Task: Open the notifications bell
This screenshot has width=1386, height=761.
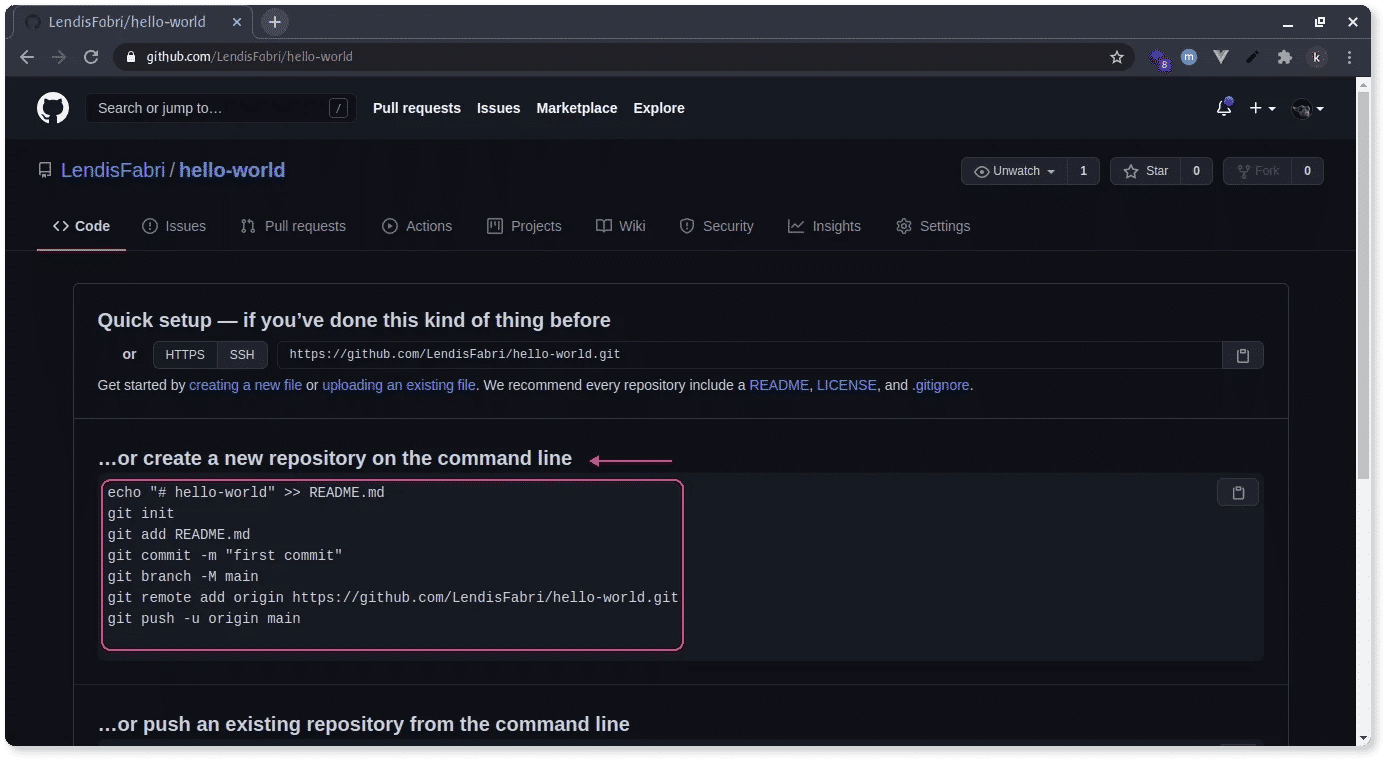Action: (1224, 108)
